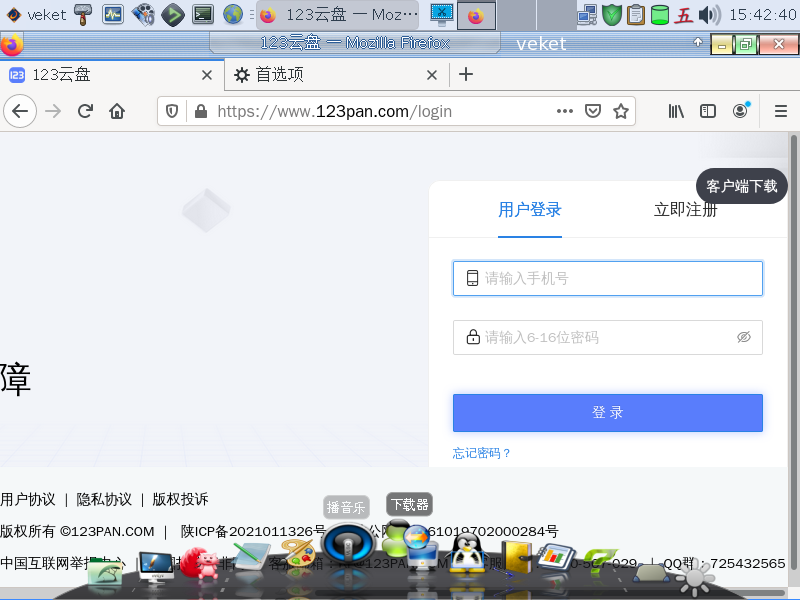
Task: Click the show desktop monitor icon
Action: [442, 15]
